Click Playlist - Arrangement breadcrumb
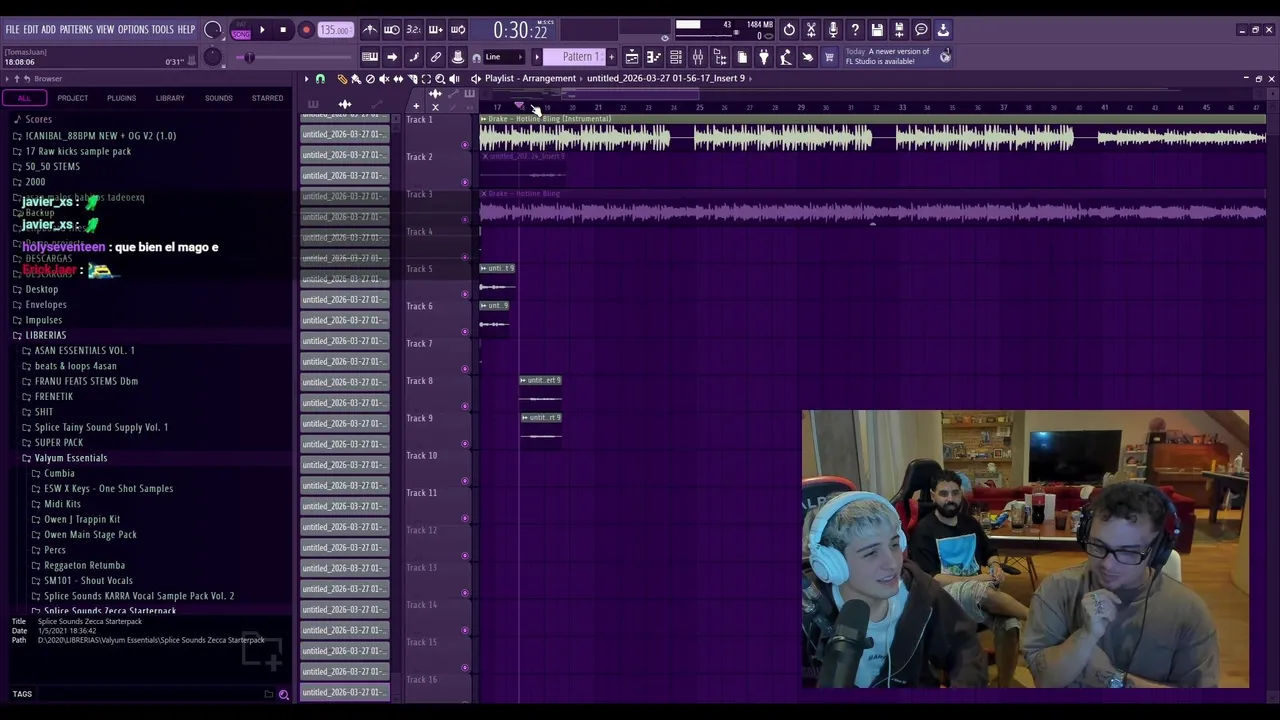Viewport: 1280px width, 720px height. click(530, 78)
